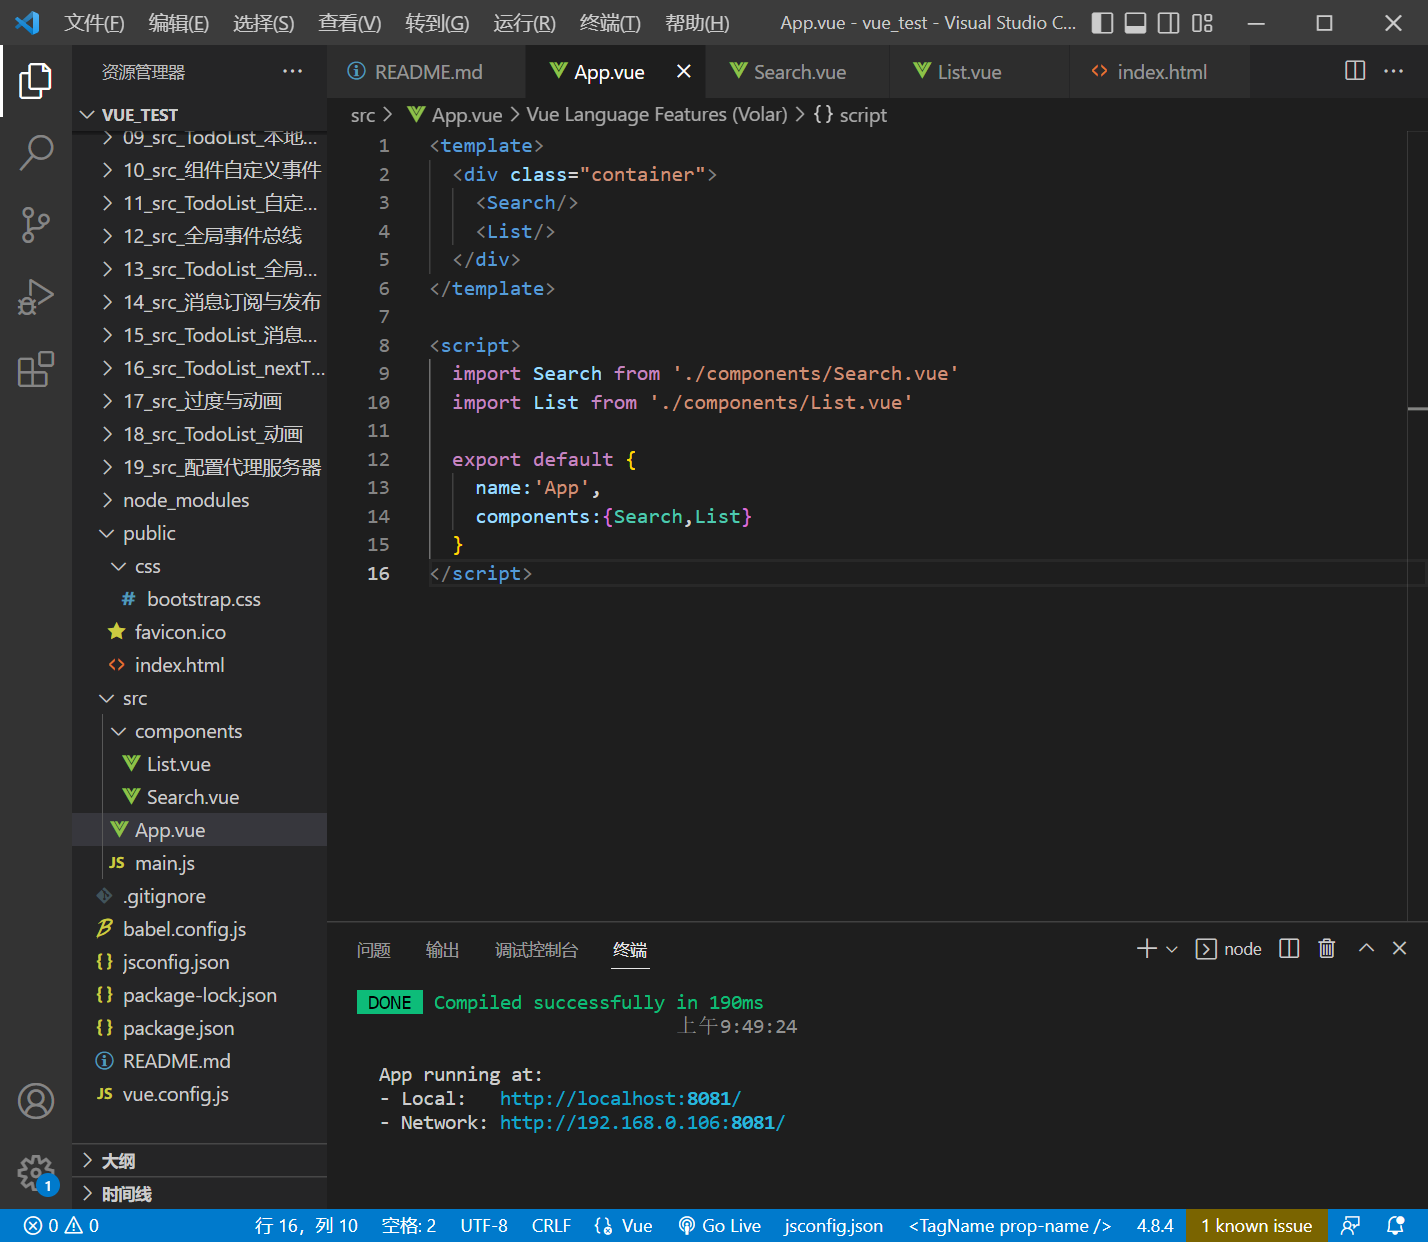Viewport: 1428px width, 1242px height.
Task: Open Customize Layout icon
Action: (1202, 23)
